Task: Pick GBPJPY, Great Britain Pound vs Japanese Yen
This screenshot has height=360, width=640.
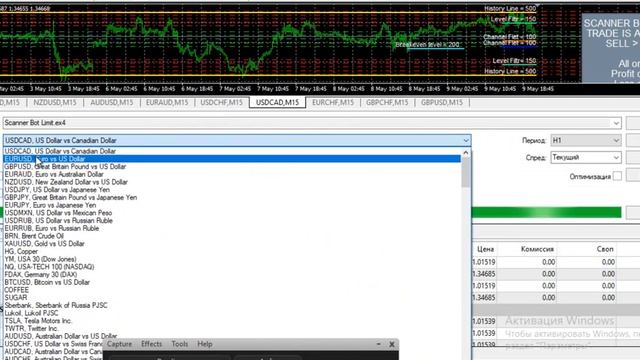Action: [232, 198]
